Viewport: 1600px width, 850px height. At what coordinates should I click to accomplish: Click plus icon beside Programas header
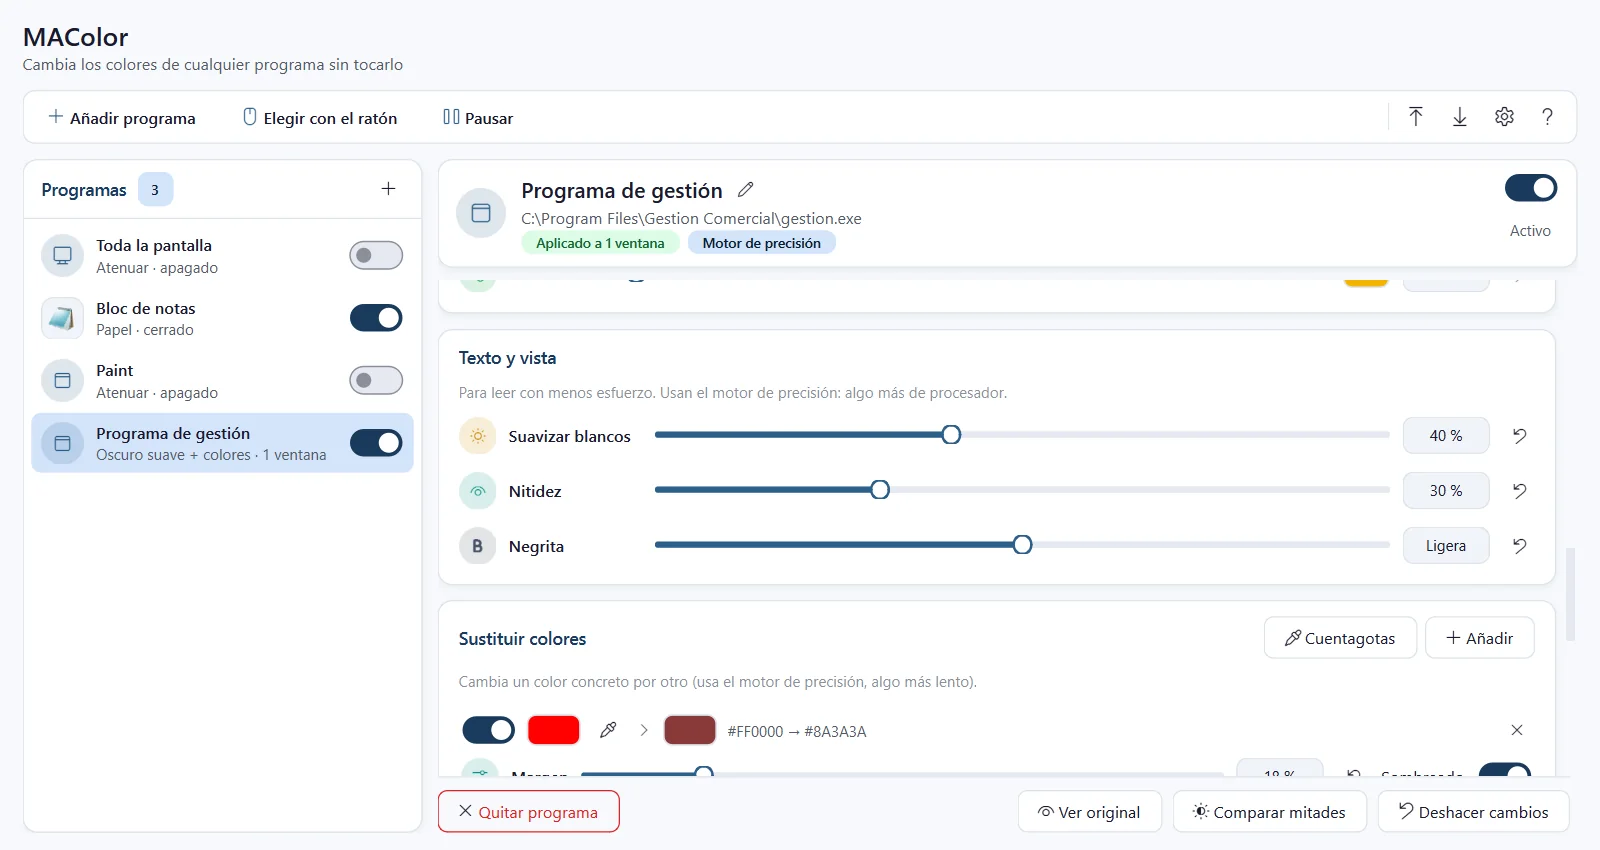(389, 189)
